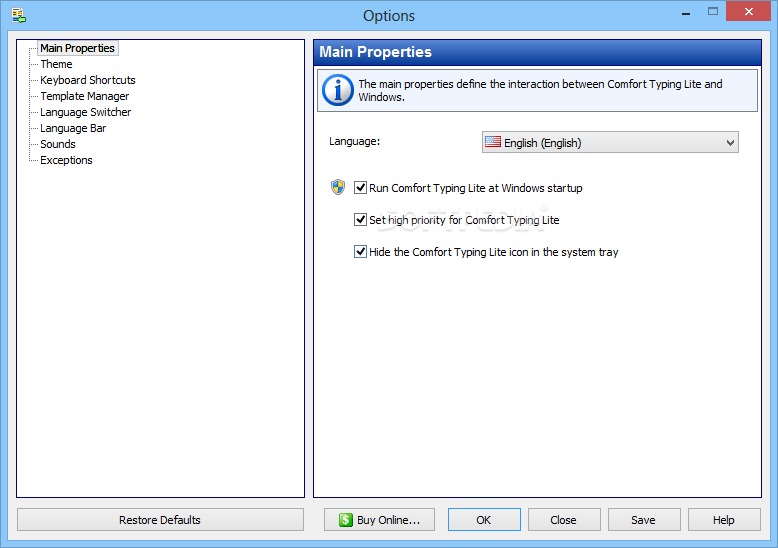This screenshot has height=548, width=778.
Task: Select Language Bar item
Action: (x=73, y=128)
